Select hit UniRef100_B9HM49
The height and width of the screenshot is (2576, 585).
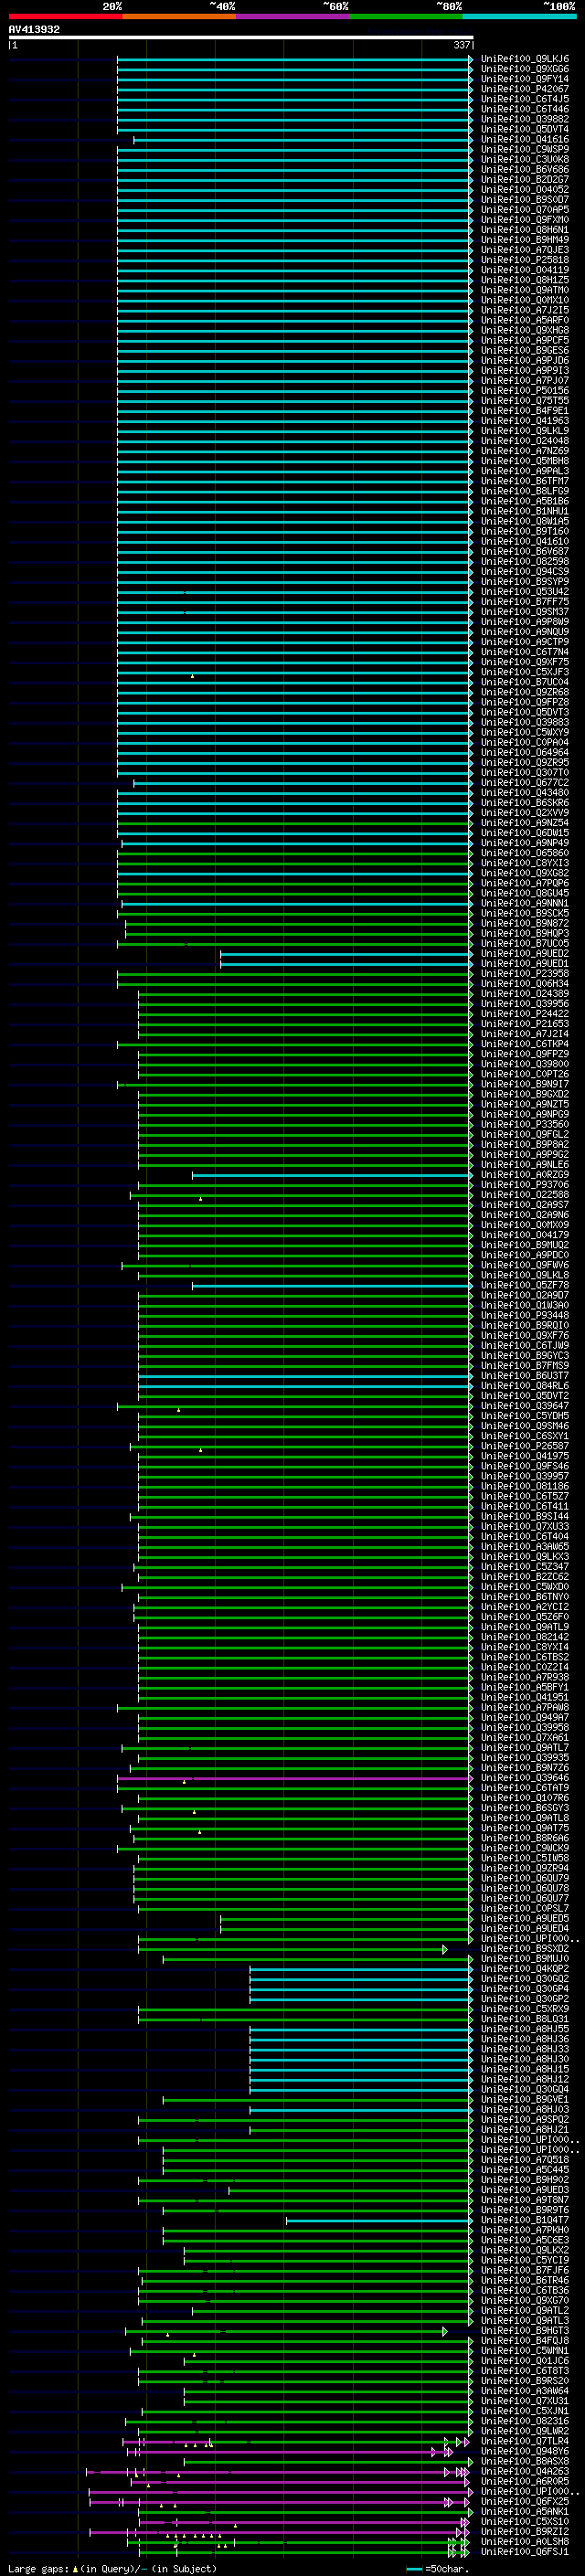(x=525, y=240)
